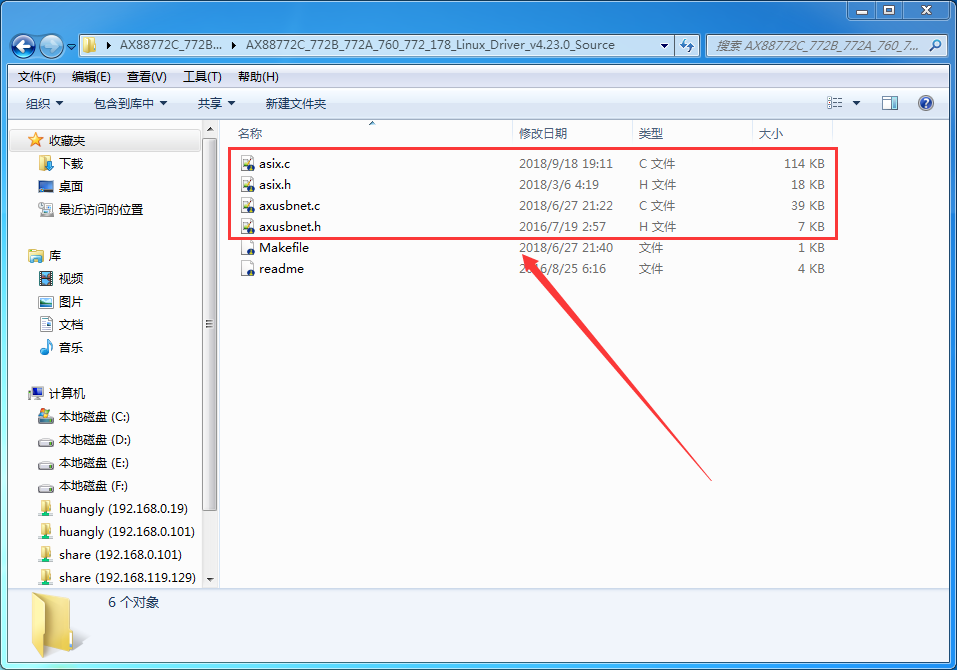Click the 新建文件夹 button
957x670 pixels.
tap(295, 103)
